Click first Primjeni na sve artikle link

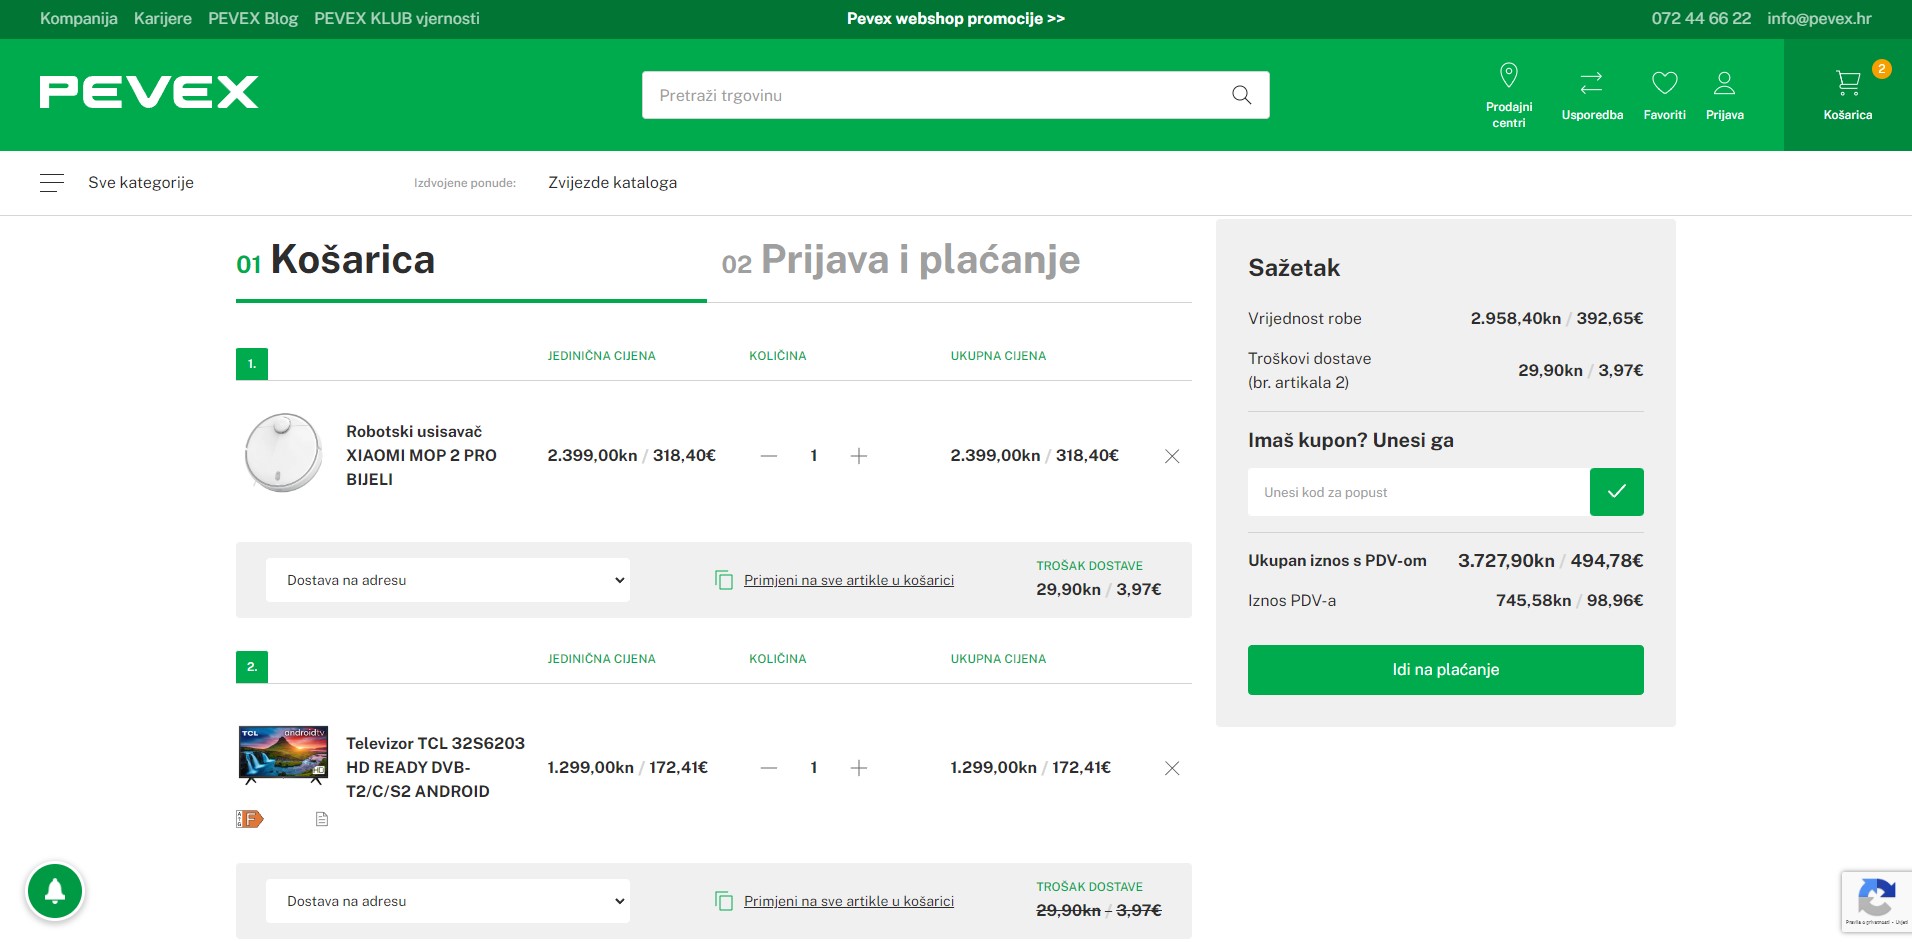[849, 580]
